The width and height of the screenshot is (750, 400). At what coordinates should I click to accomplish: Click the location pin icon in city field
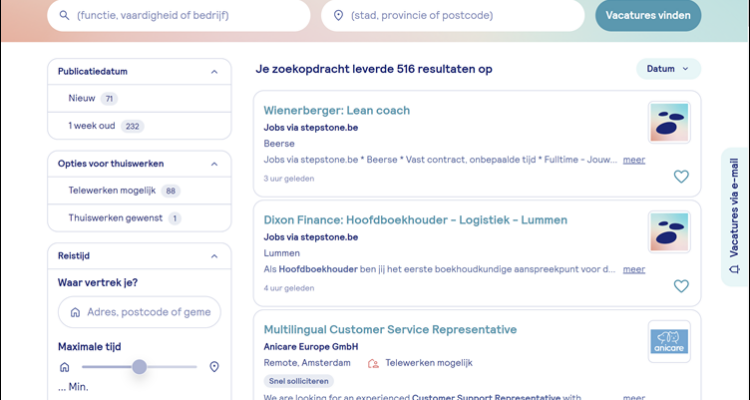pyautogui.click(x=338, y=16)
